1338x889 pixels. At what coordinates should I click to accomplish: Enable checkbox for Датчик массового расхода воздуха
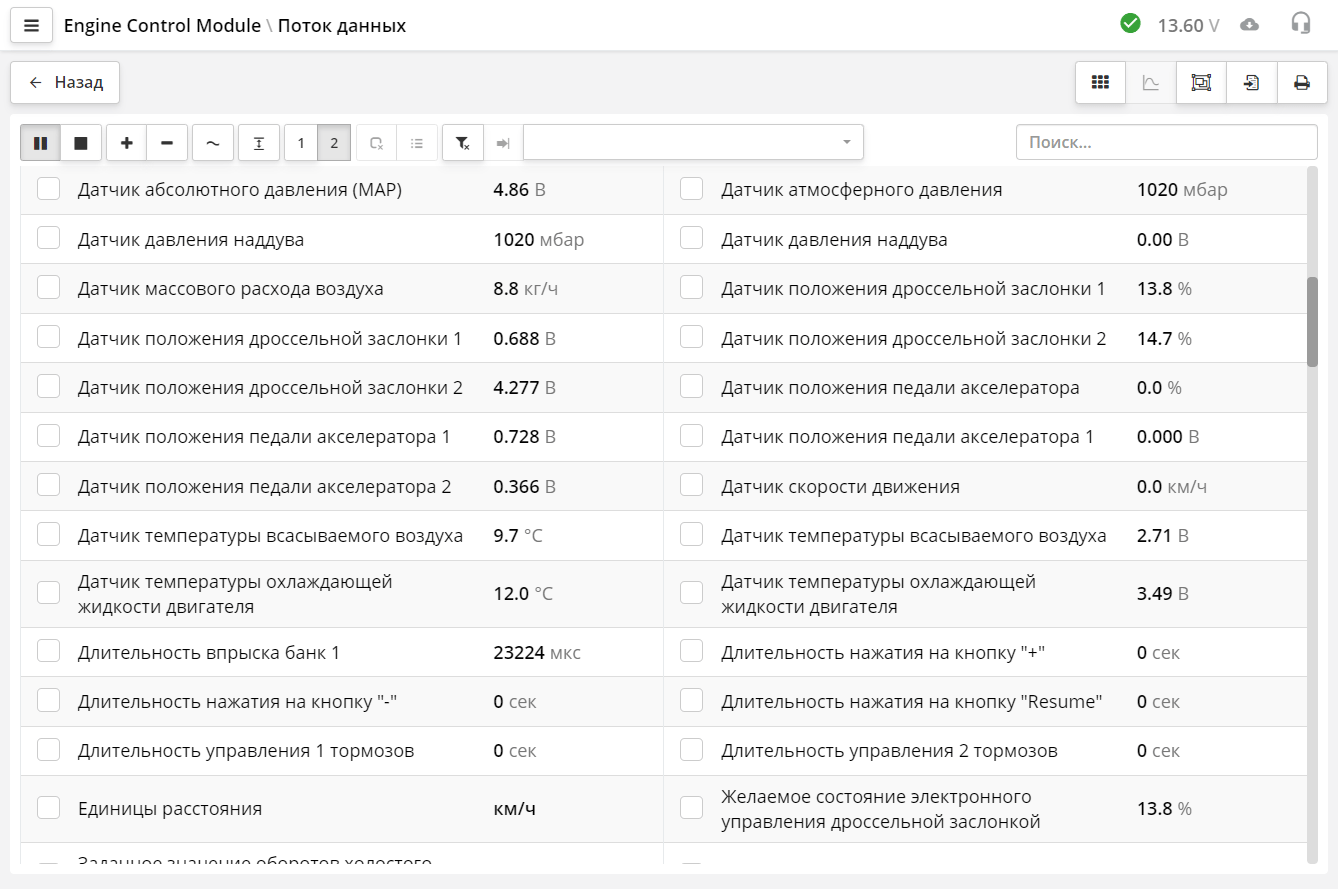(x=48, y=287)
